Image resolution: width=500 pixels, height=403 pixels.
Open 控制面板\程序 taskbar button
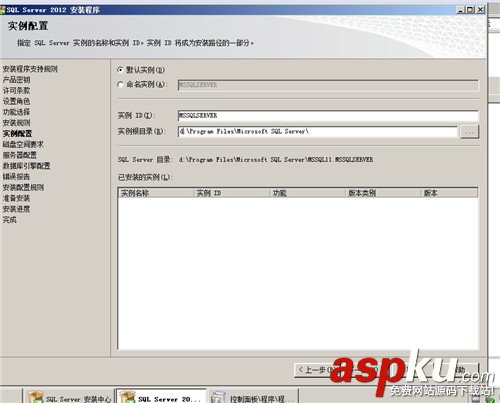(253, 397)
